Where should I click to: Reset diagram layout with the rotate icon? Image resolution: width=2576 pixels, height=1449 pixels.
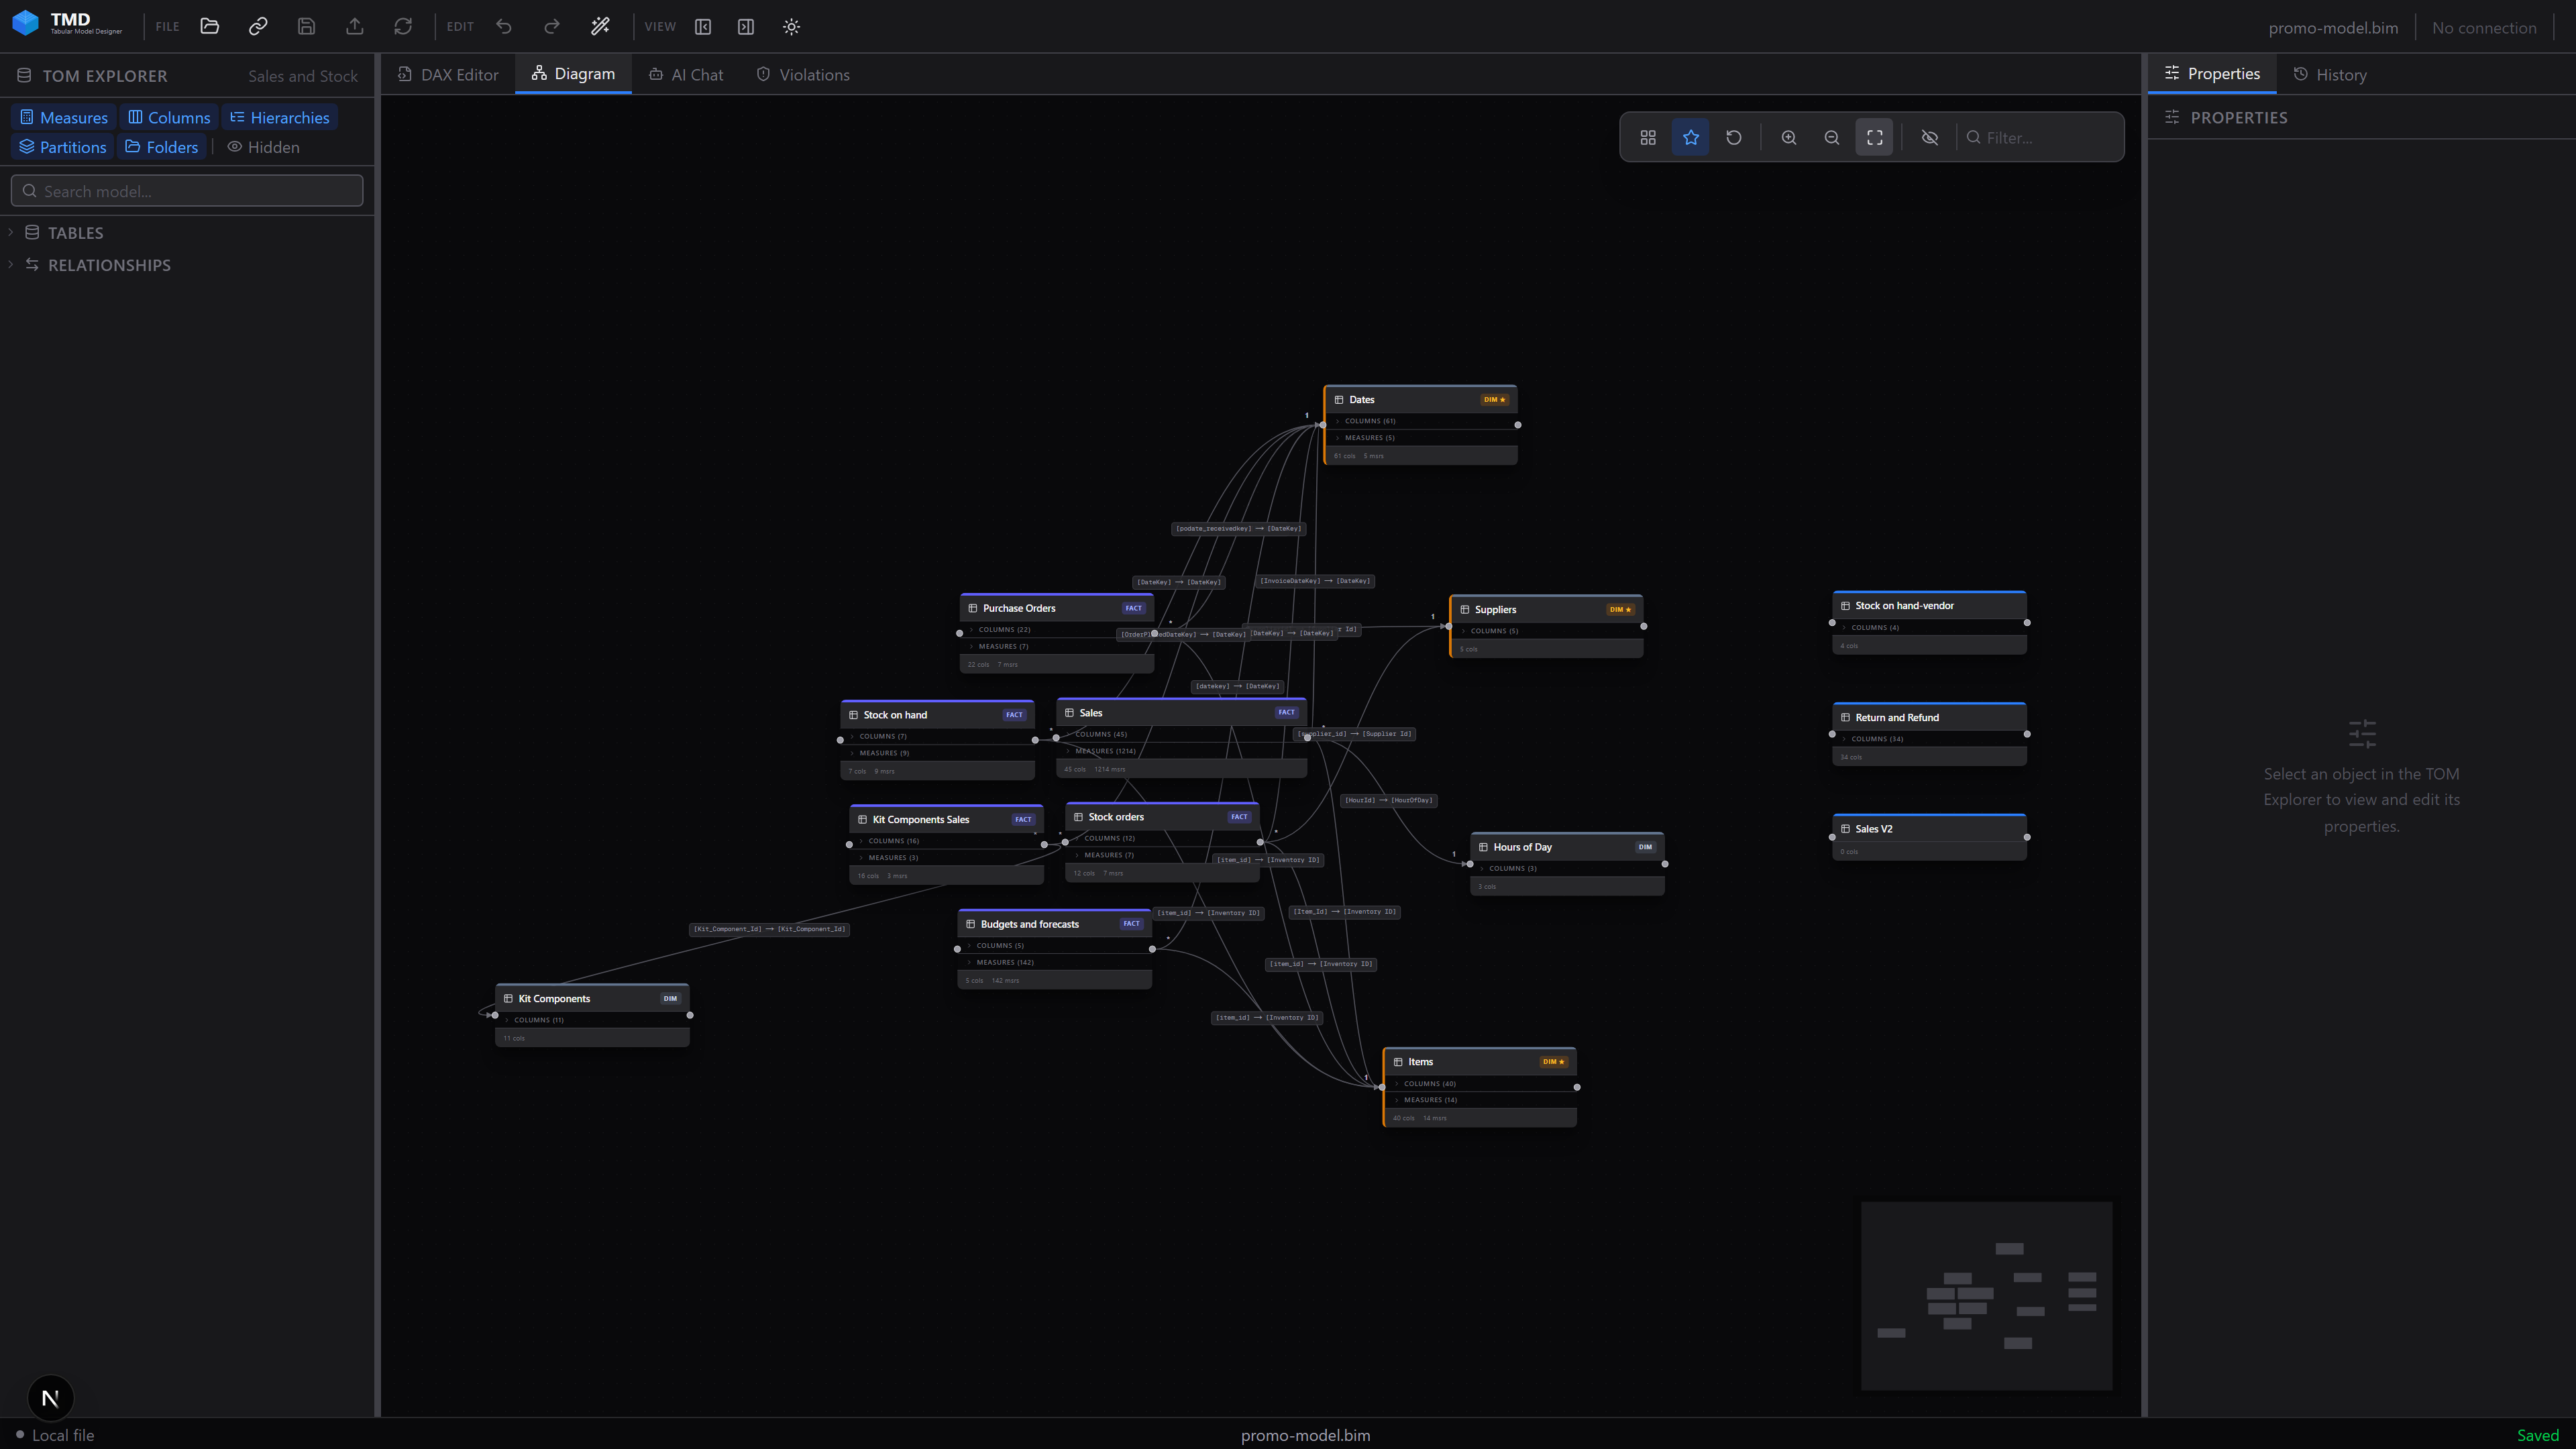click(1734, 138)
